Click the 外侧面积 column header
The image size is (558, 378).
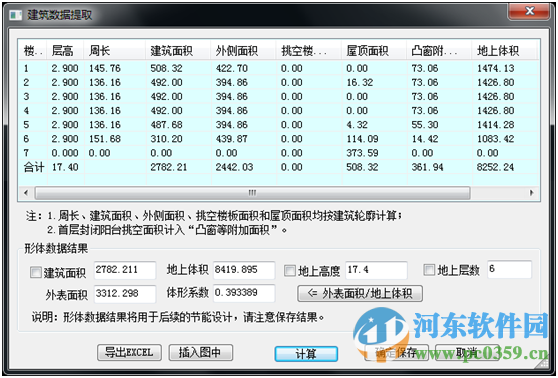244,51
